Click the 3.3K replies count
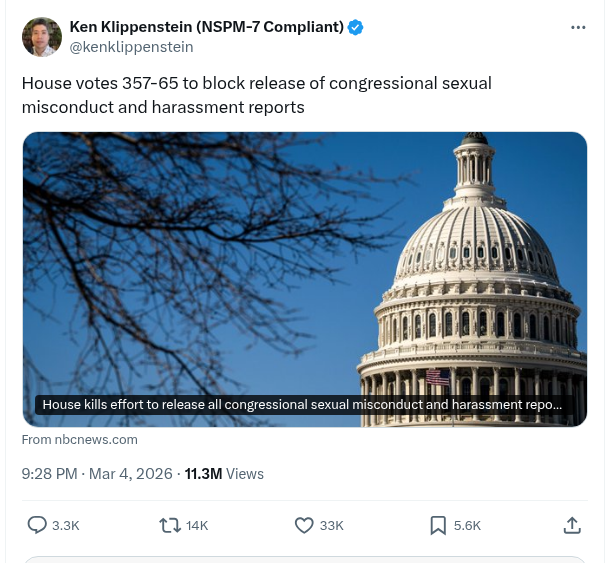Viewport: 608px width, 563px height. point(66,525)
